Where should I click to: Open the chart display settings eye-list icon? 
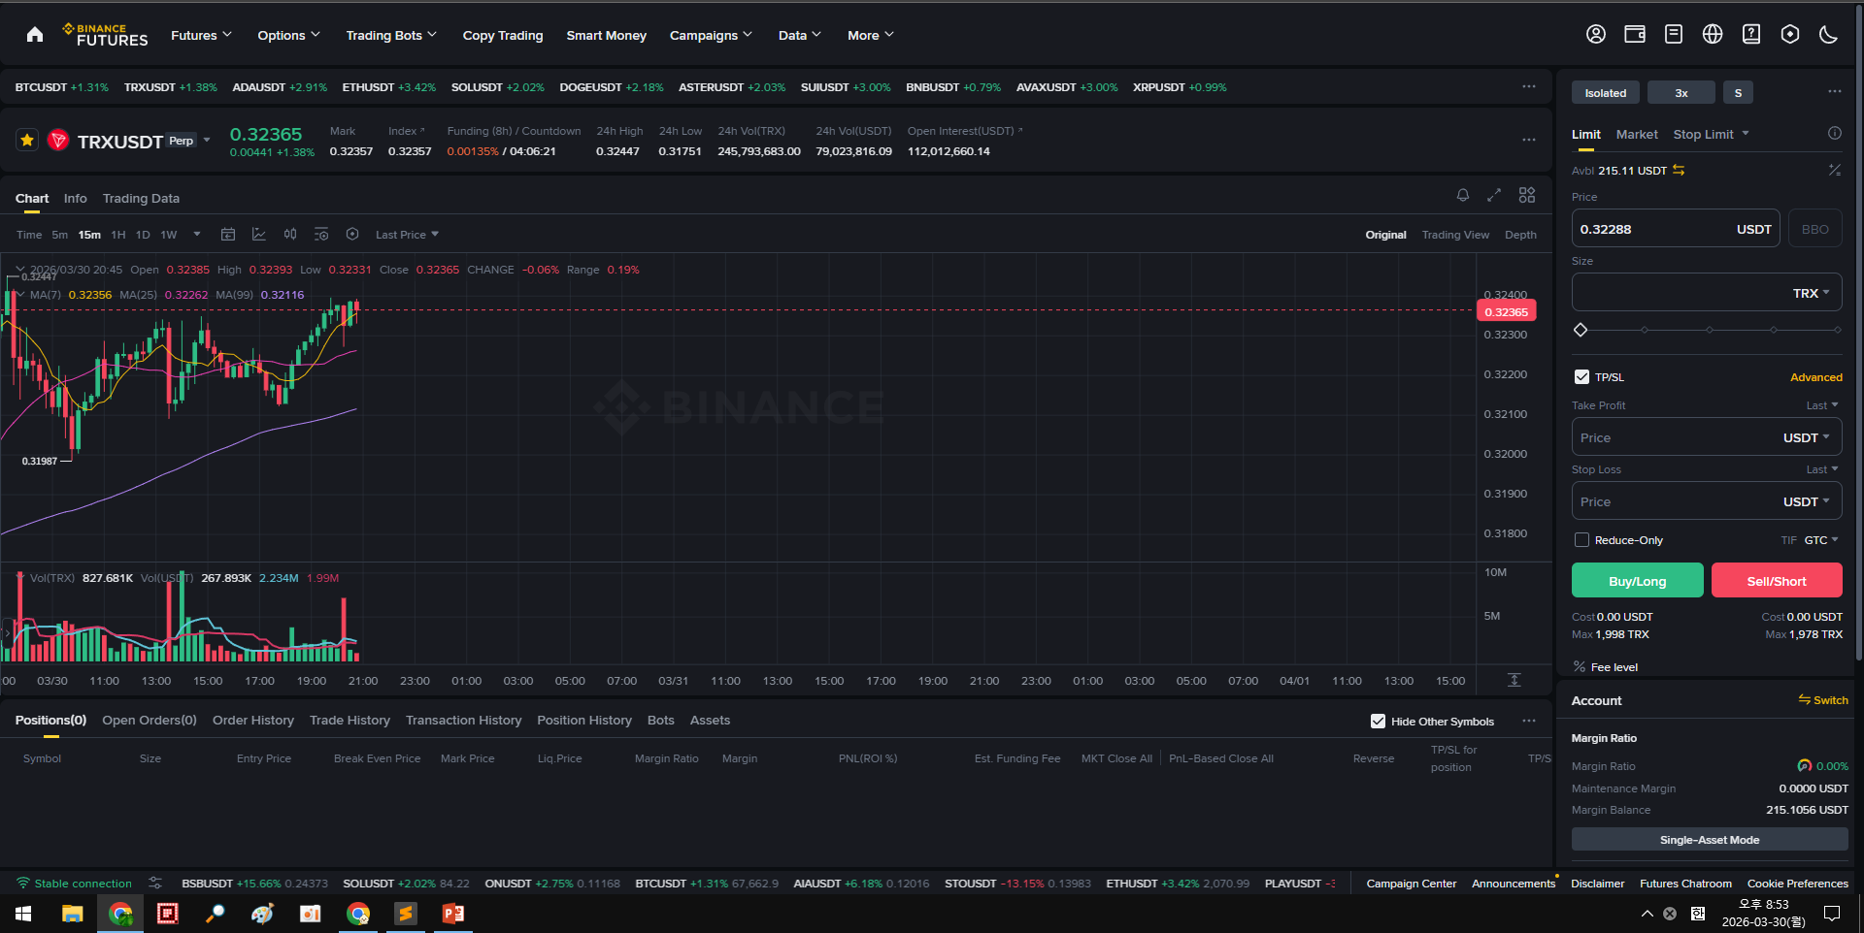point(321,234)
